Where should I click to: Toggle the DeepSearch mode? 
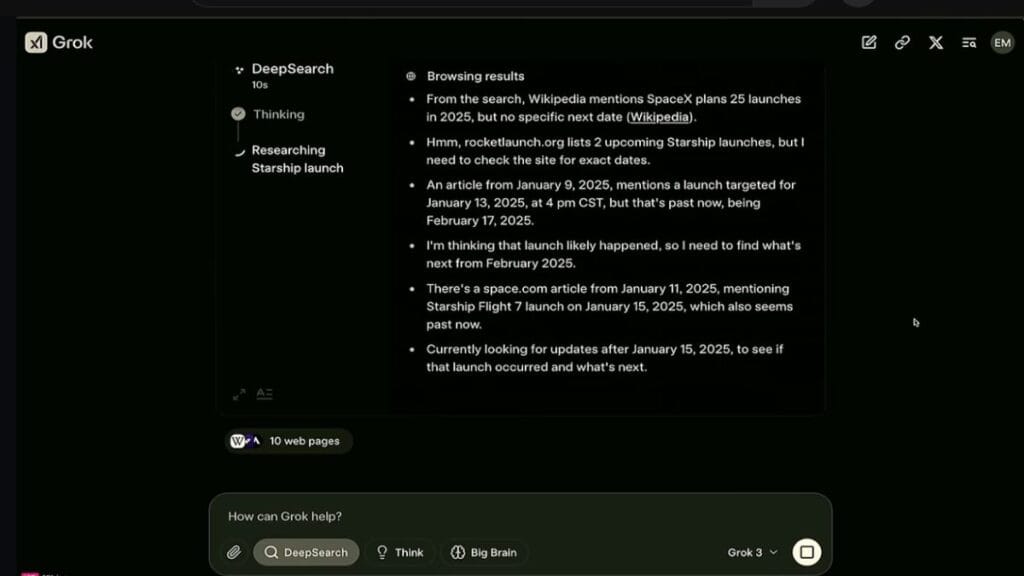tap(306, 552)
